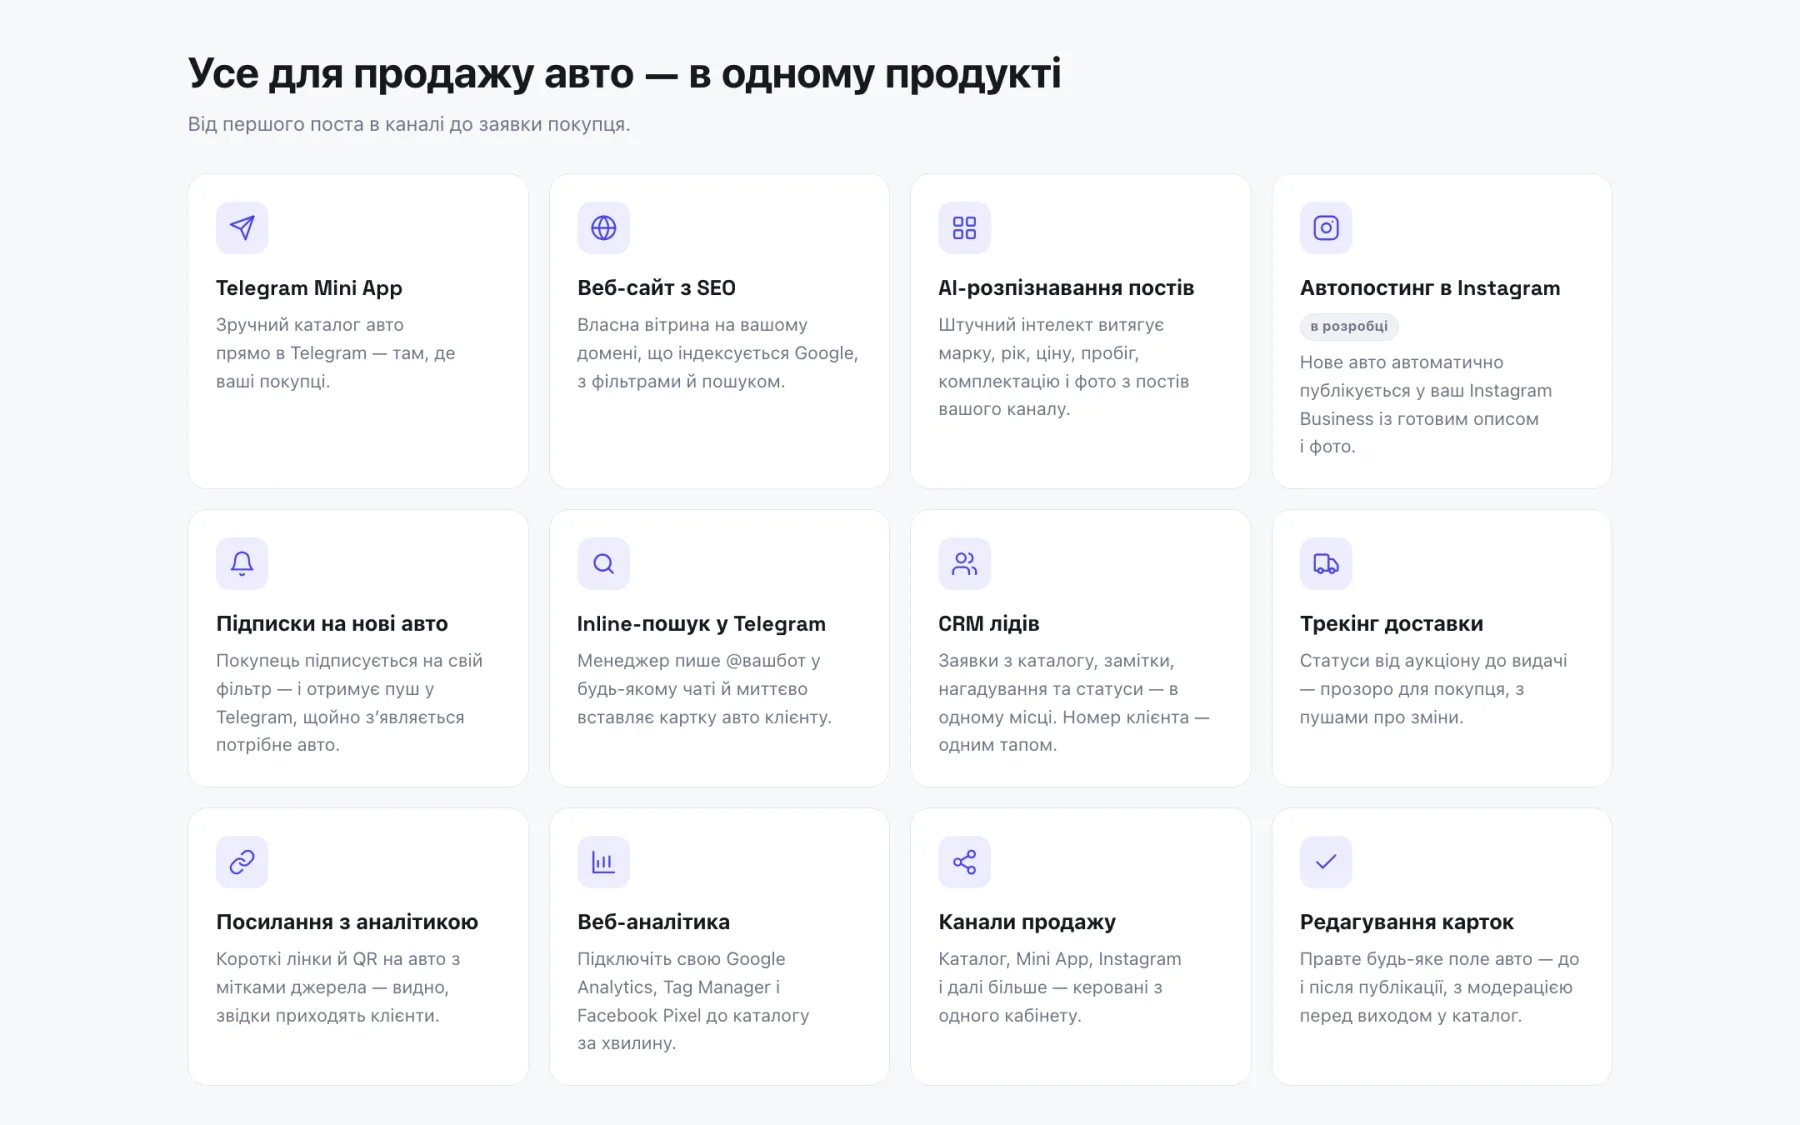Click the 'Веб-аналітика' heading
Viewport: 1800px width, 1125px height.
653,922
